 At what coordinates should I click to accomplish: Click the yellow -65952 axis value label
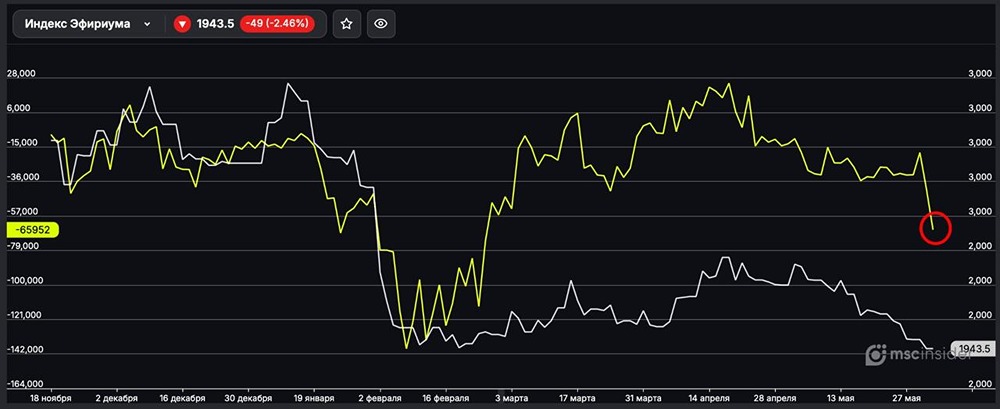pyautogui.click(x=33, y=230)
